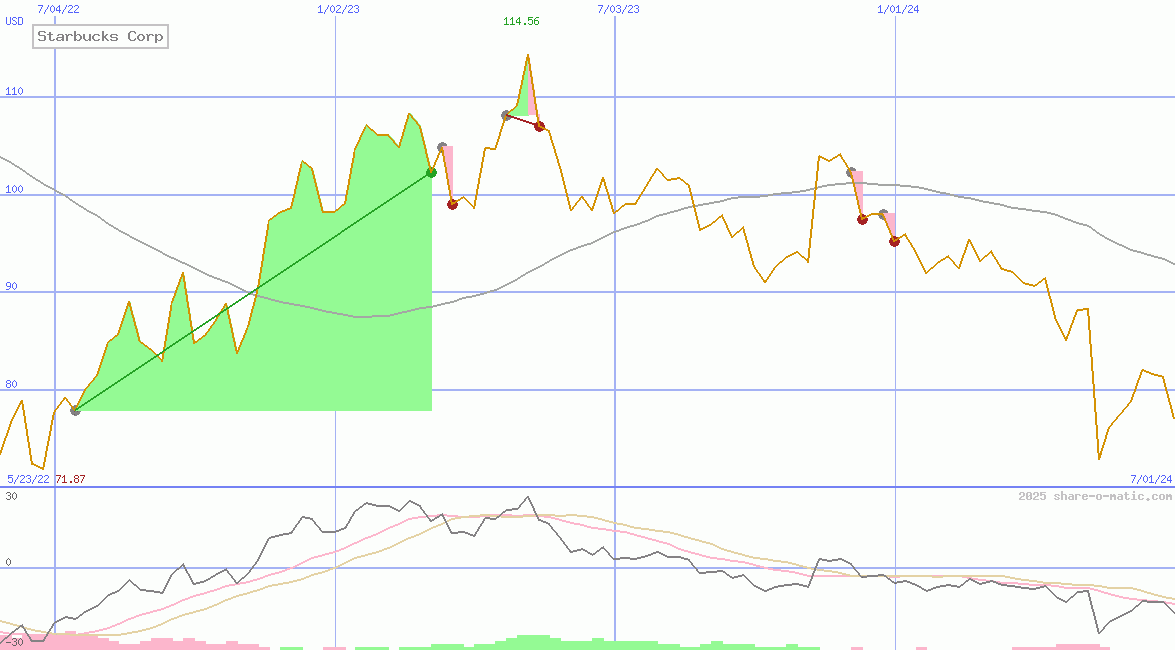
Task: Click the 30 indicator axis label
Action: (x=11, y=496)
